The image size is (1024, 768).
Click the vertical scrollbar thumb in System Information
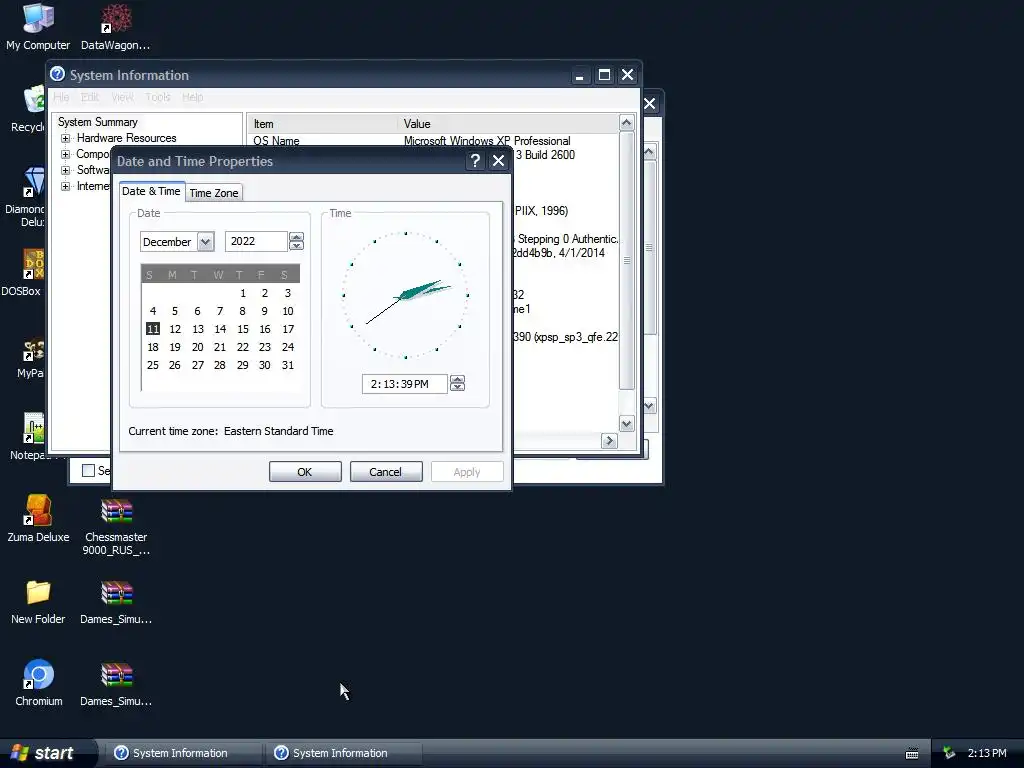pos(626,260)
